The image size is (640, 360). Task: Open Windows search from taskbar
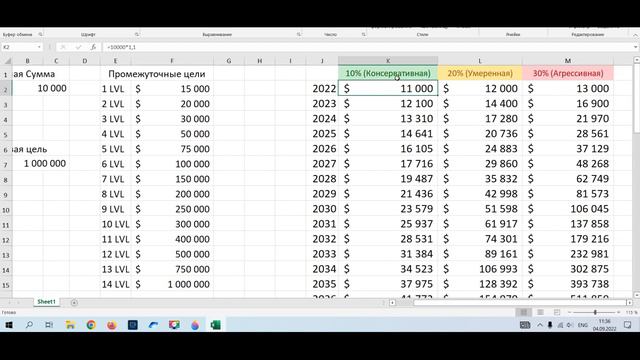29,325
